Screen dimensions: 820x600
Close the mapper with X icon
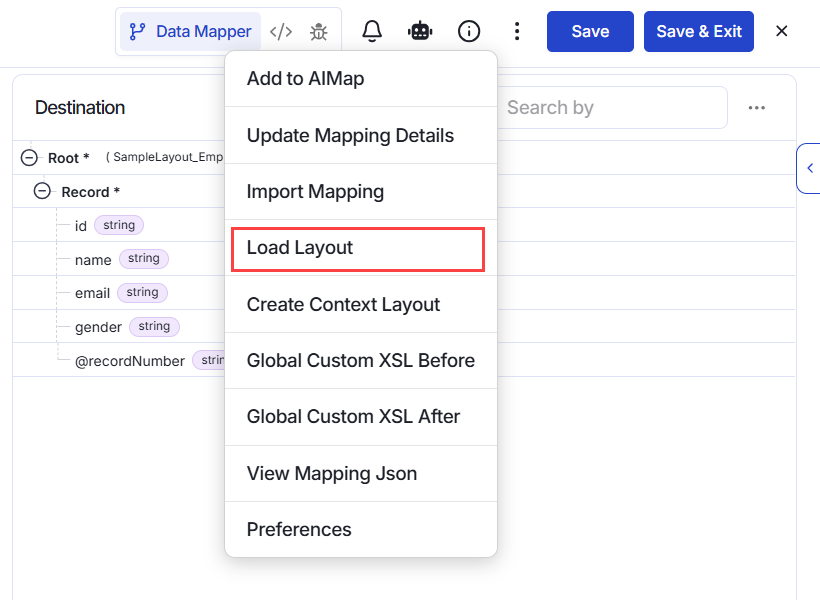(x=782, y=31)
